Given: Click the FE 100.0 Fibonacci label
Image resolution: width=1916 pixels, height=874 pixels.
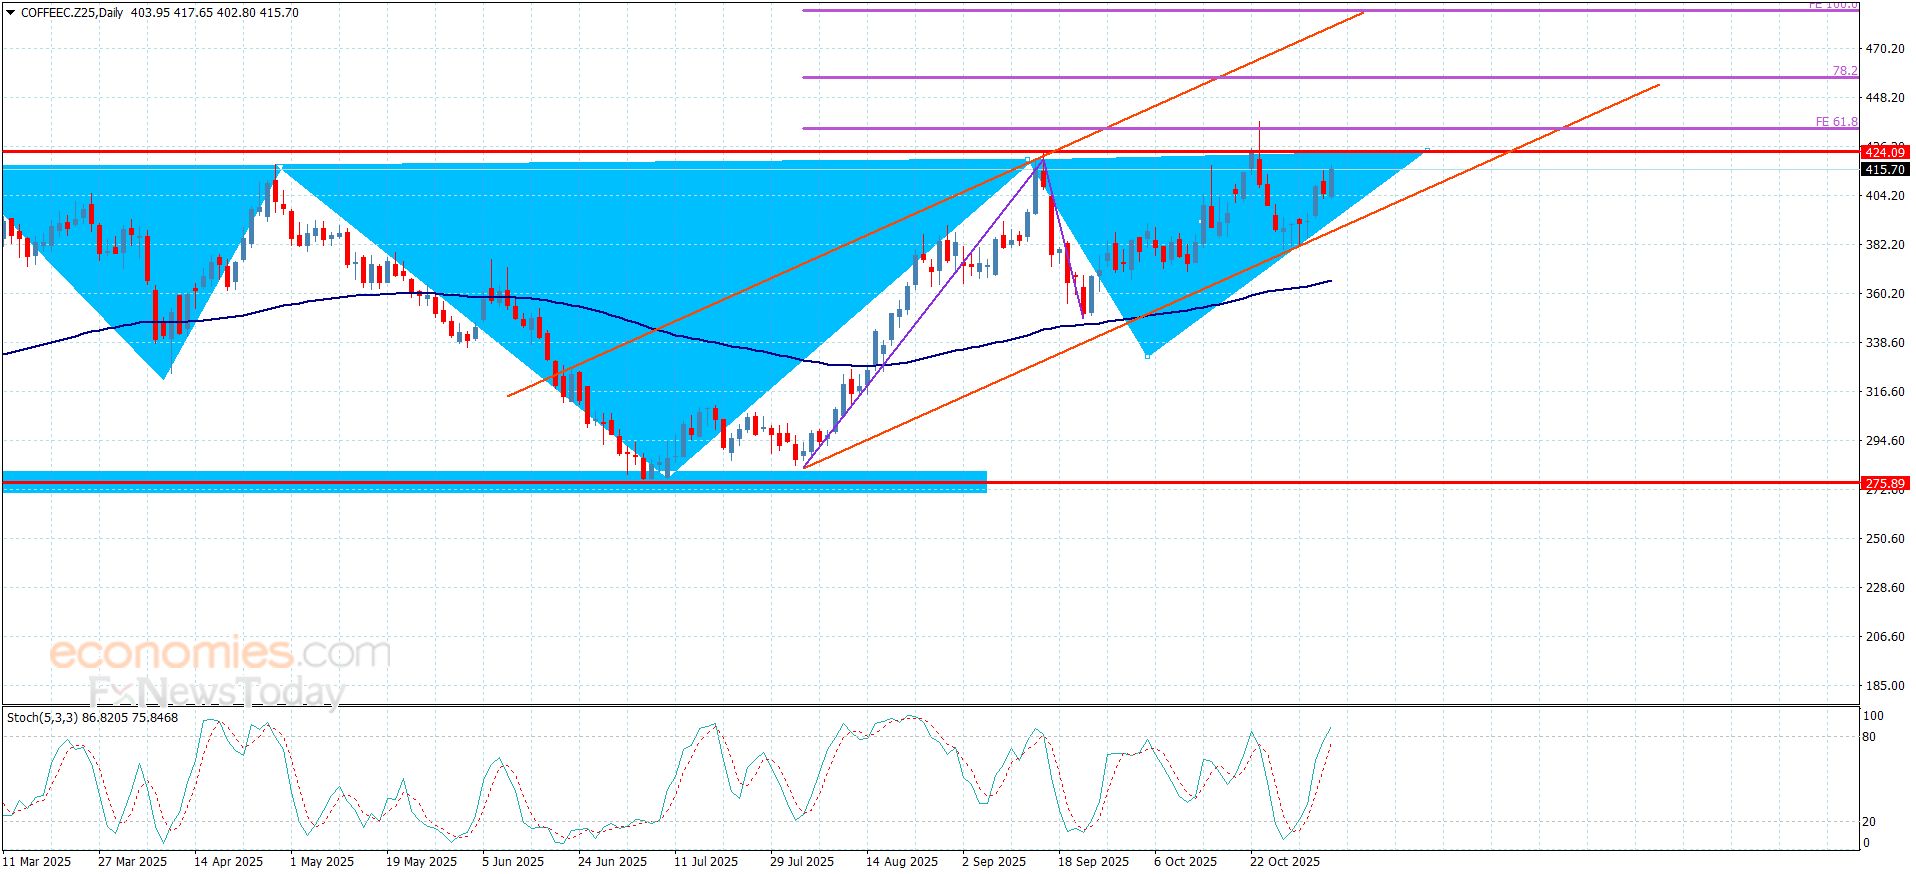Looking at the screenshot, I should click(1832, 5).
